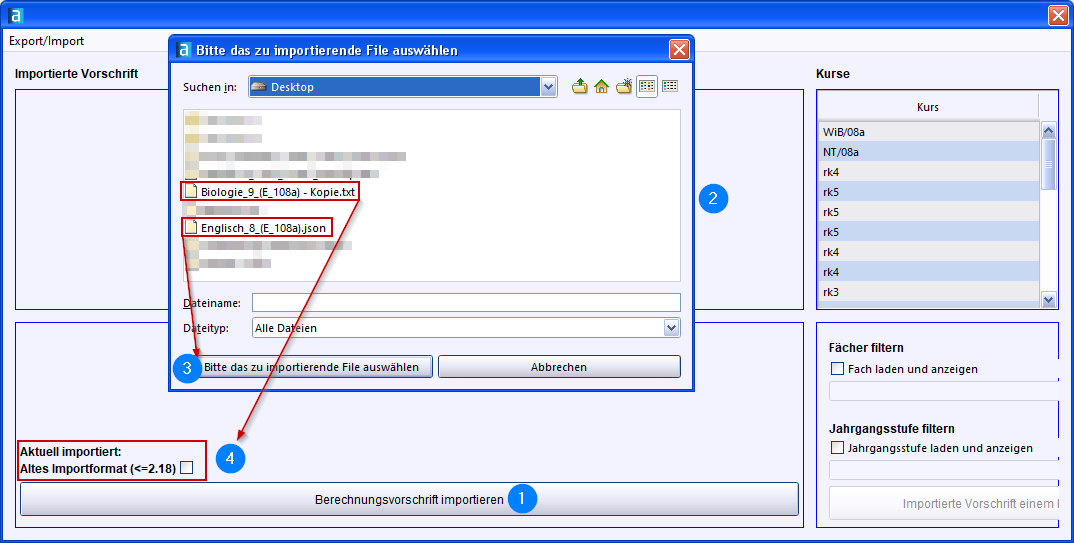This screenshot has width=1074, height=543.
Task: Click into the Dateiname input field
Action: point(466,303)
